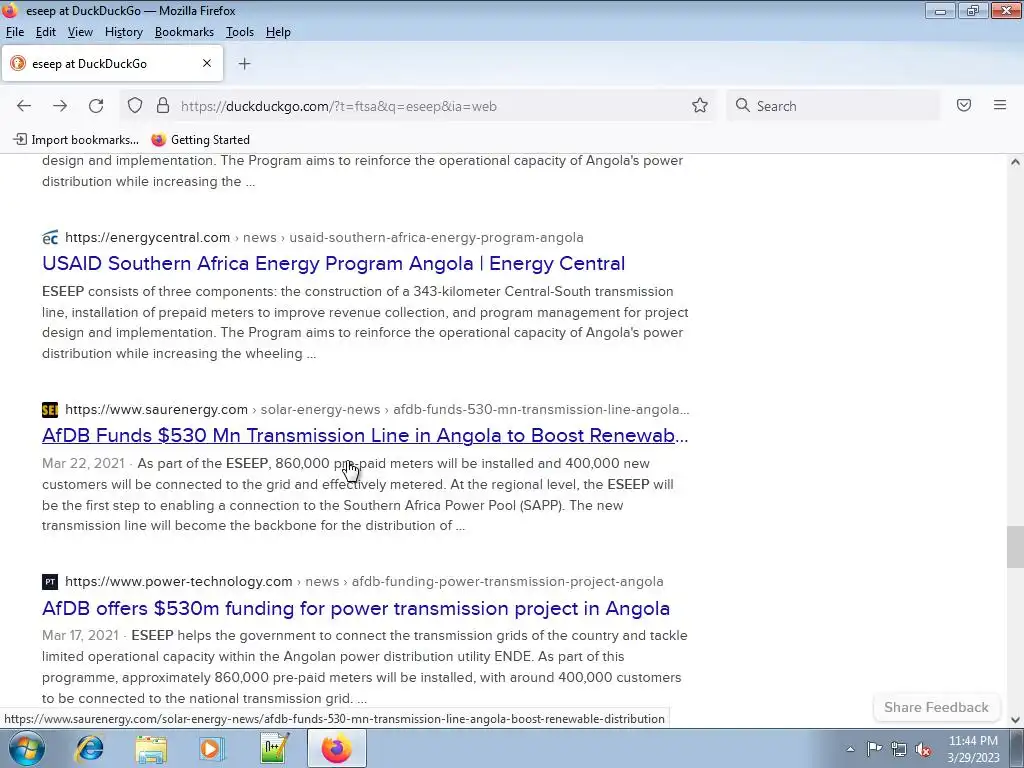This screenshot has width=1024, height=768.
Task: Click the Power Technology PT favicon
Action: pos(50,582)
